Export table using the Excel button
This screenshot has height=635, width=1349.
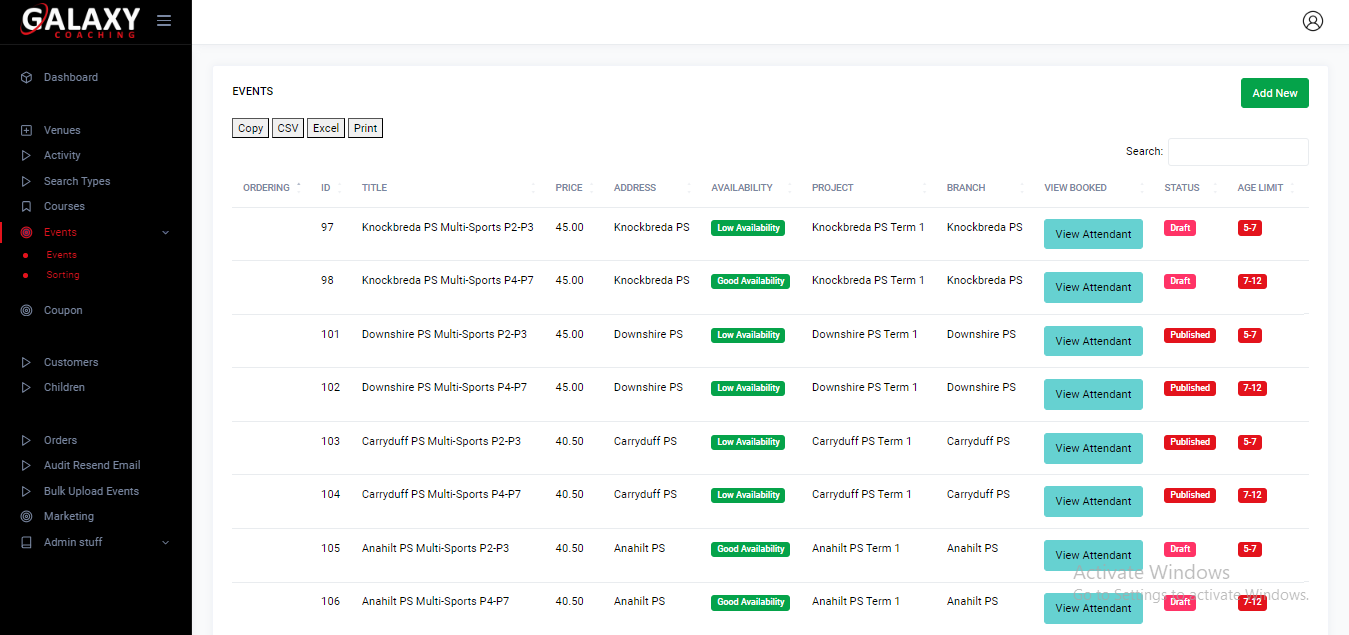tap(326, 128)
